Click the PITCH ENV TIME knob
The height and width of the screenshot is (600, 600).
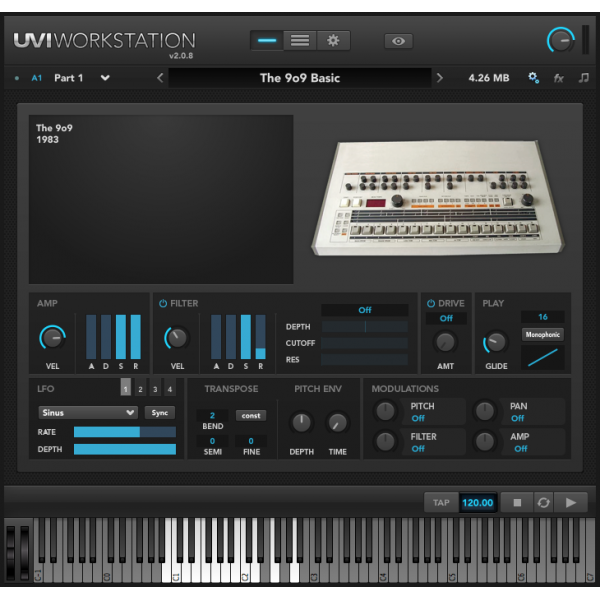(338, 422)
